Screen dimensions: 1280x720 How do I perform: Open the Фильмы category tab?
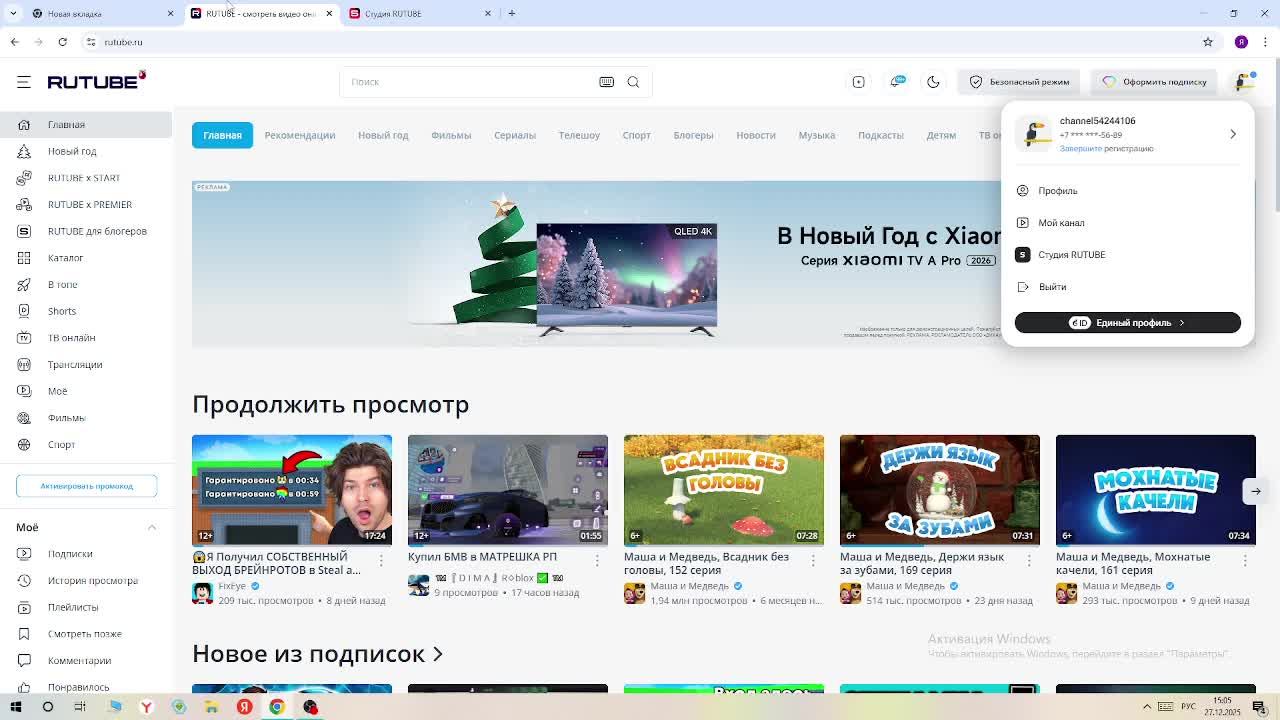tap(451, 135)
